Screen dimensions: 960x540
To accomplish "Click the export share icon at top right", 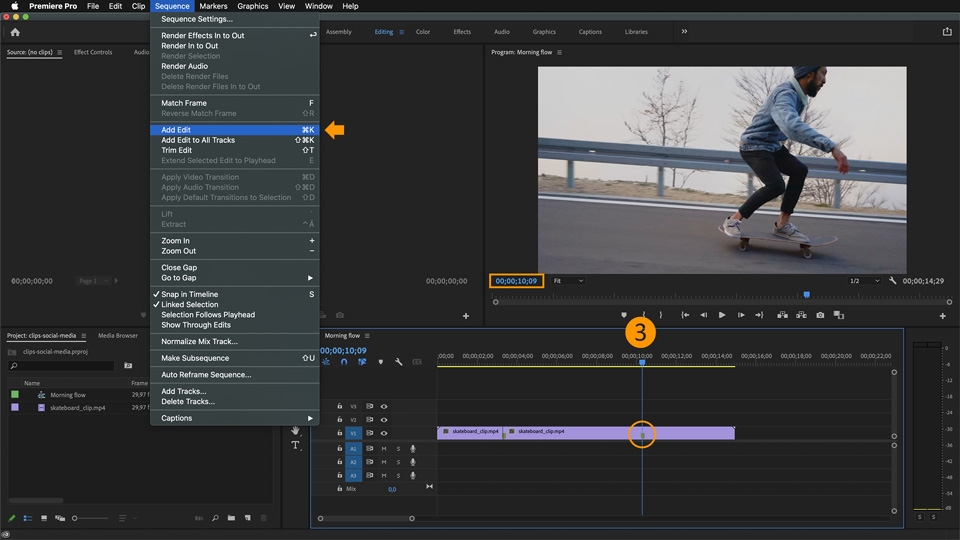I will [x=947, y=32].
